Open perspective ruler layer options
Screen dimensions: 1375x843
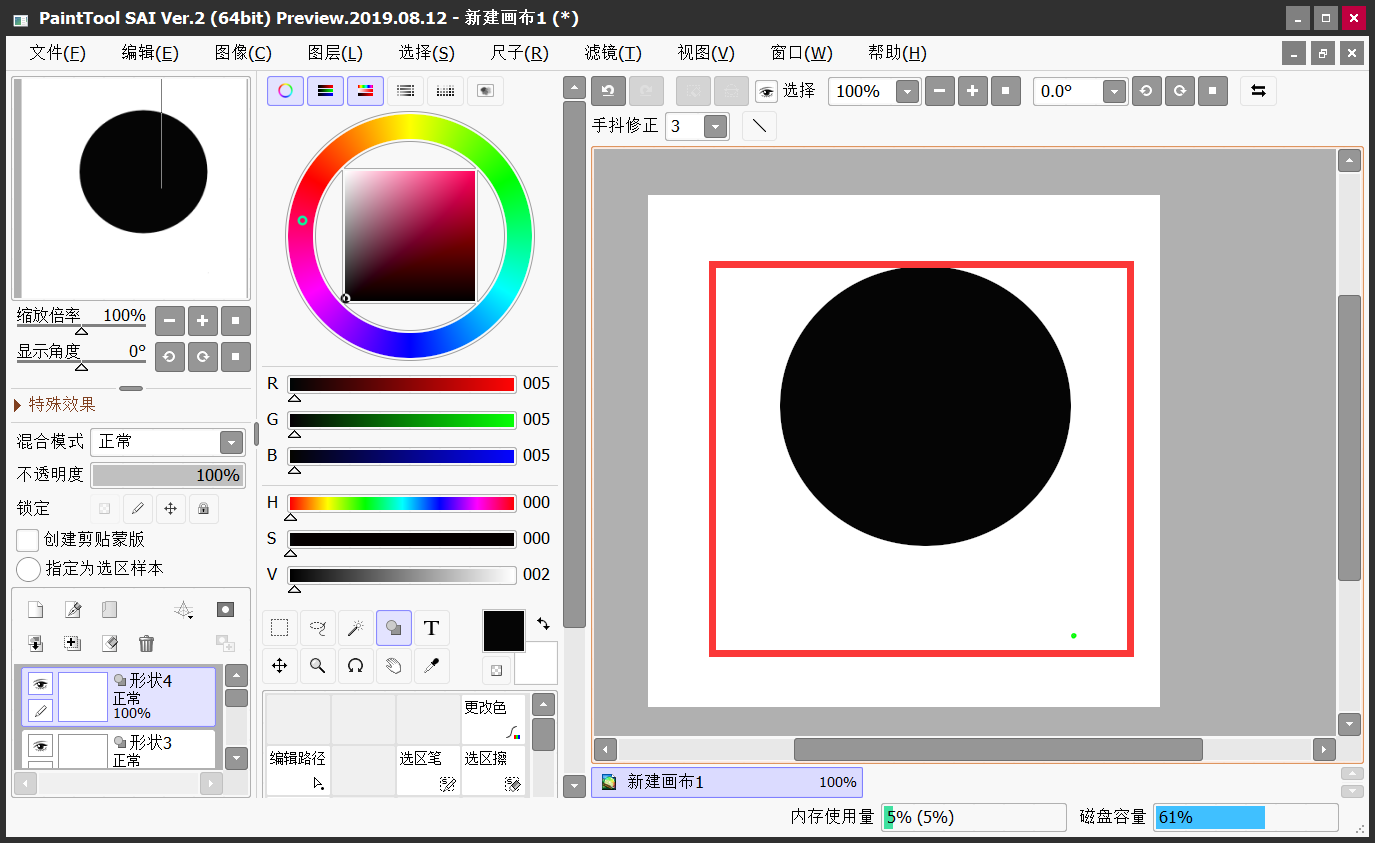[184, 610]
